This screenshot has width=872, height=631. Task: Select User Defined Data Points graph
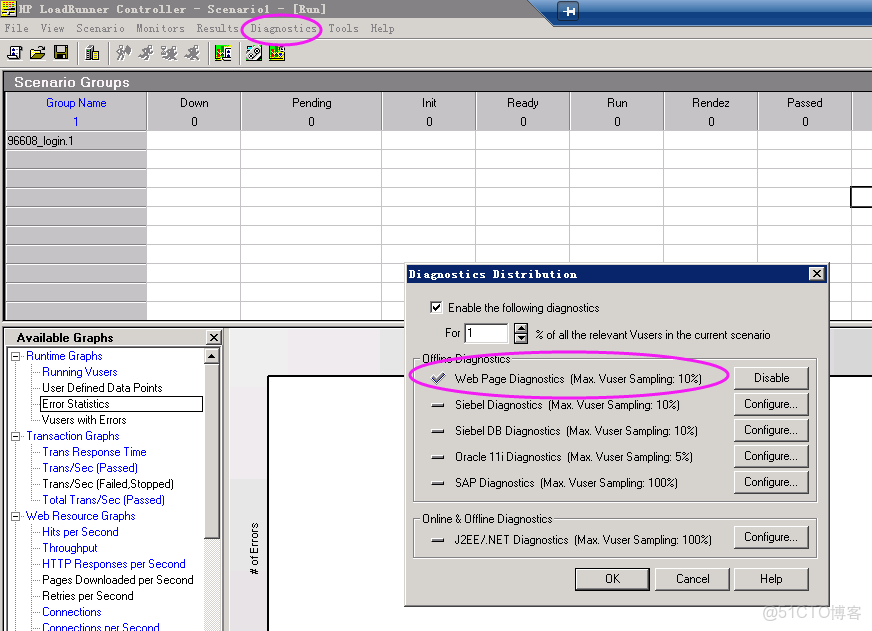coord(102,388)
